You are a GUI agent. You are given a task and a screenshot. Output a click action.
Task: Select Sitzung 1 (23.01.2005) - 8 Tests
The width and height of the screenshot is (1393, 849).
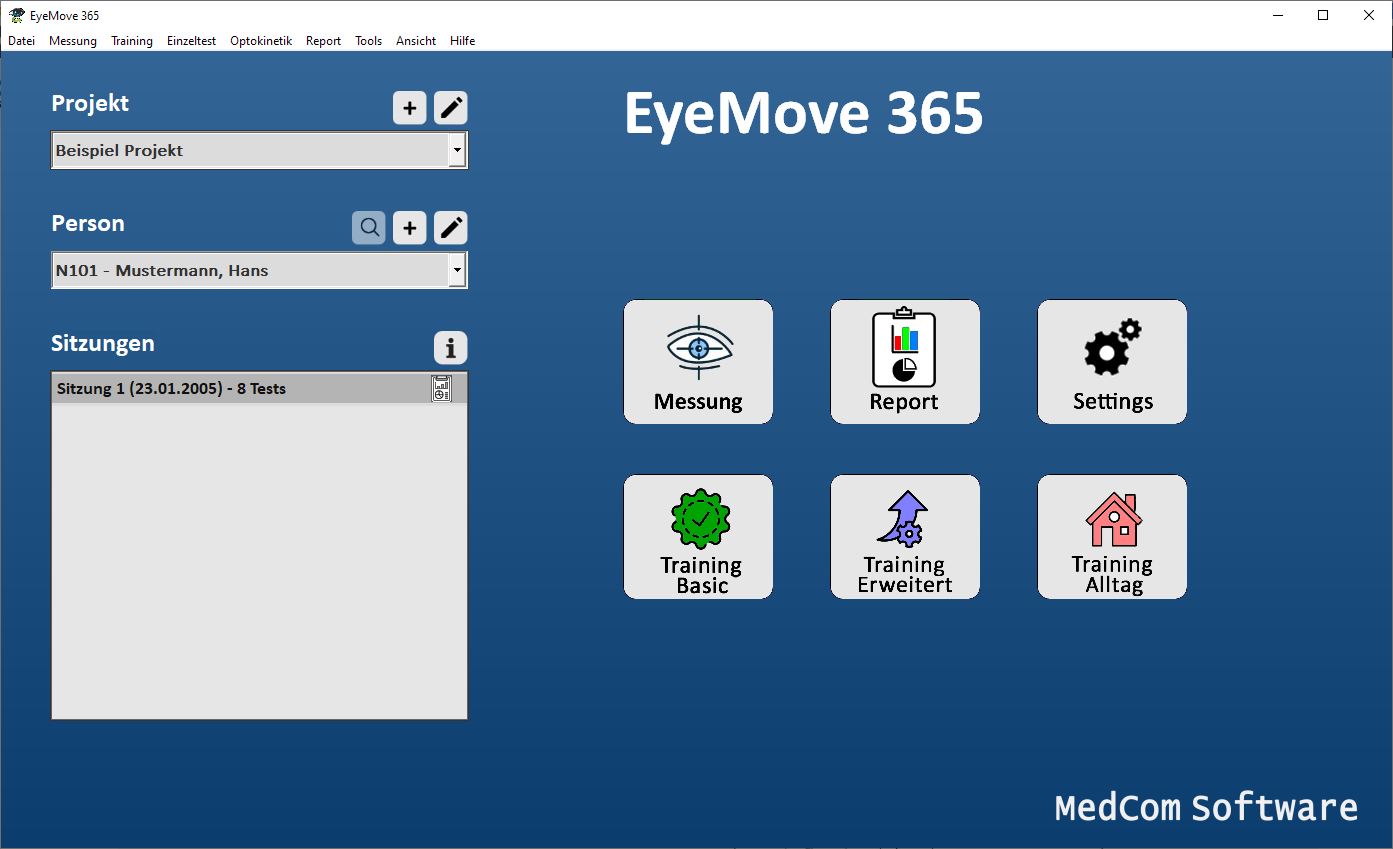[259, 389]
